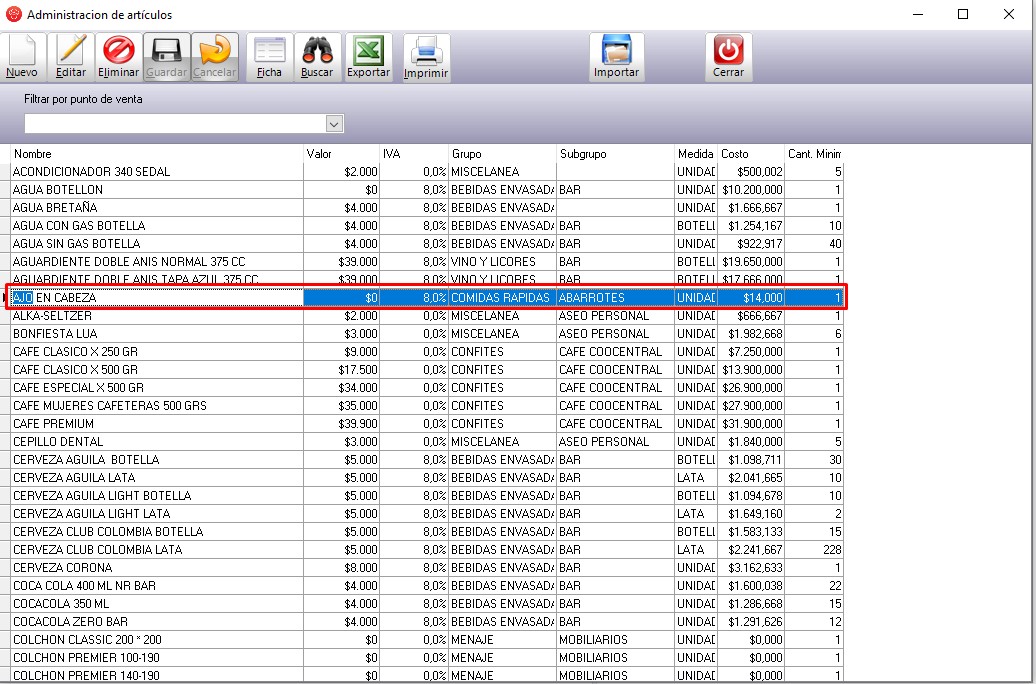Open the Importar tool
The height and width of the screenshot is (684, 1036).
click(616, 57)
